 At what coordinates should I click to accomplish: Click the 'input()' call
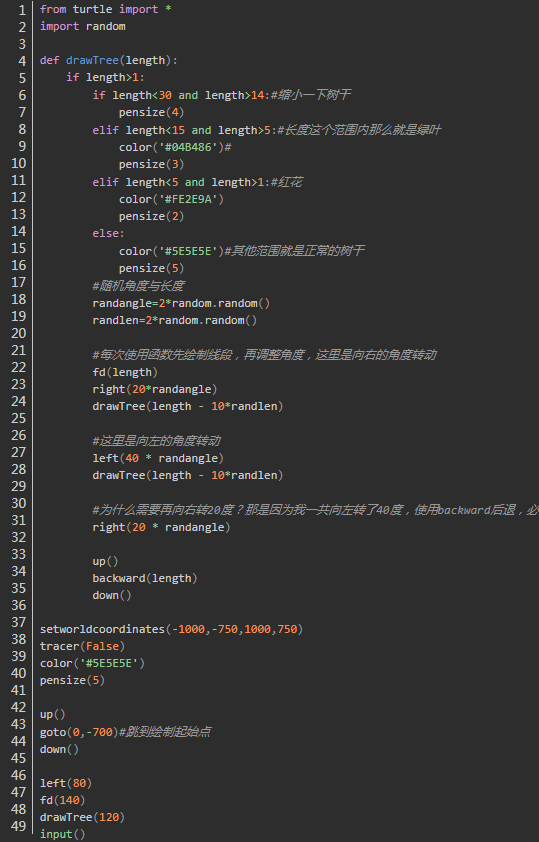point(63,834)
